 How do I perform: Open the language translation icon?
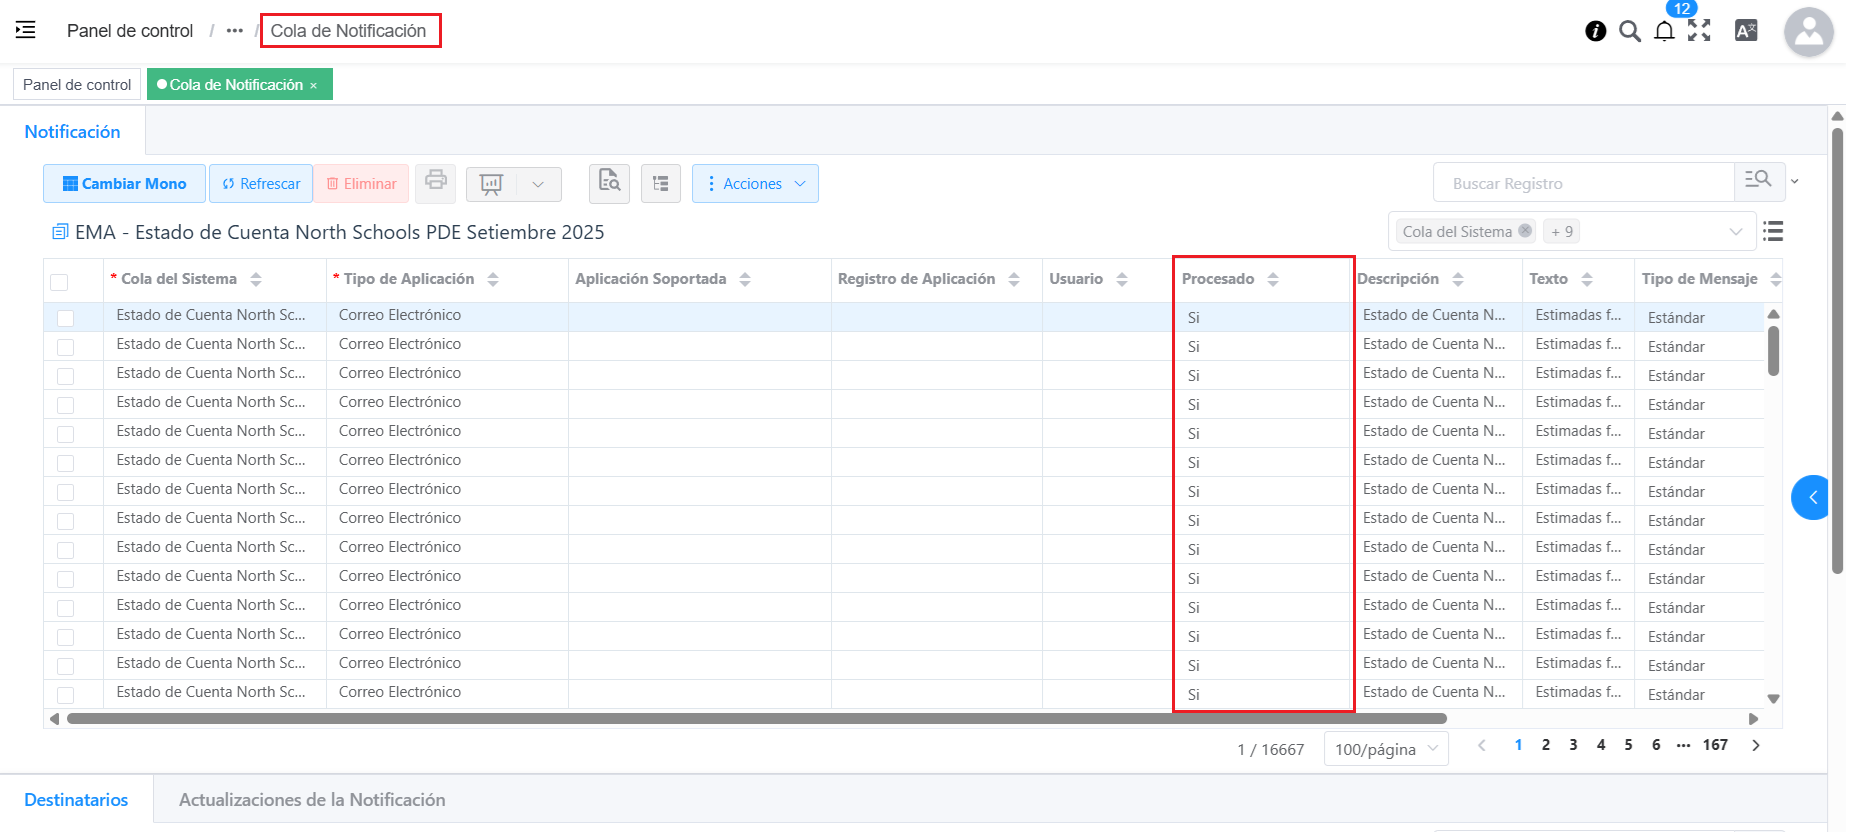point(1746,31)
